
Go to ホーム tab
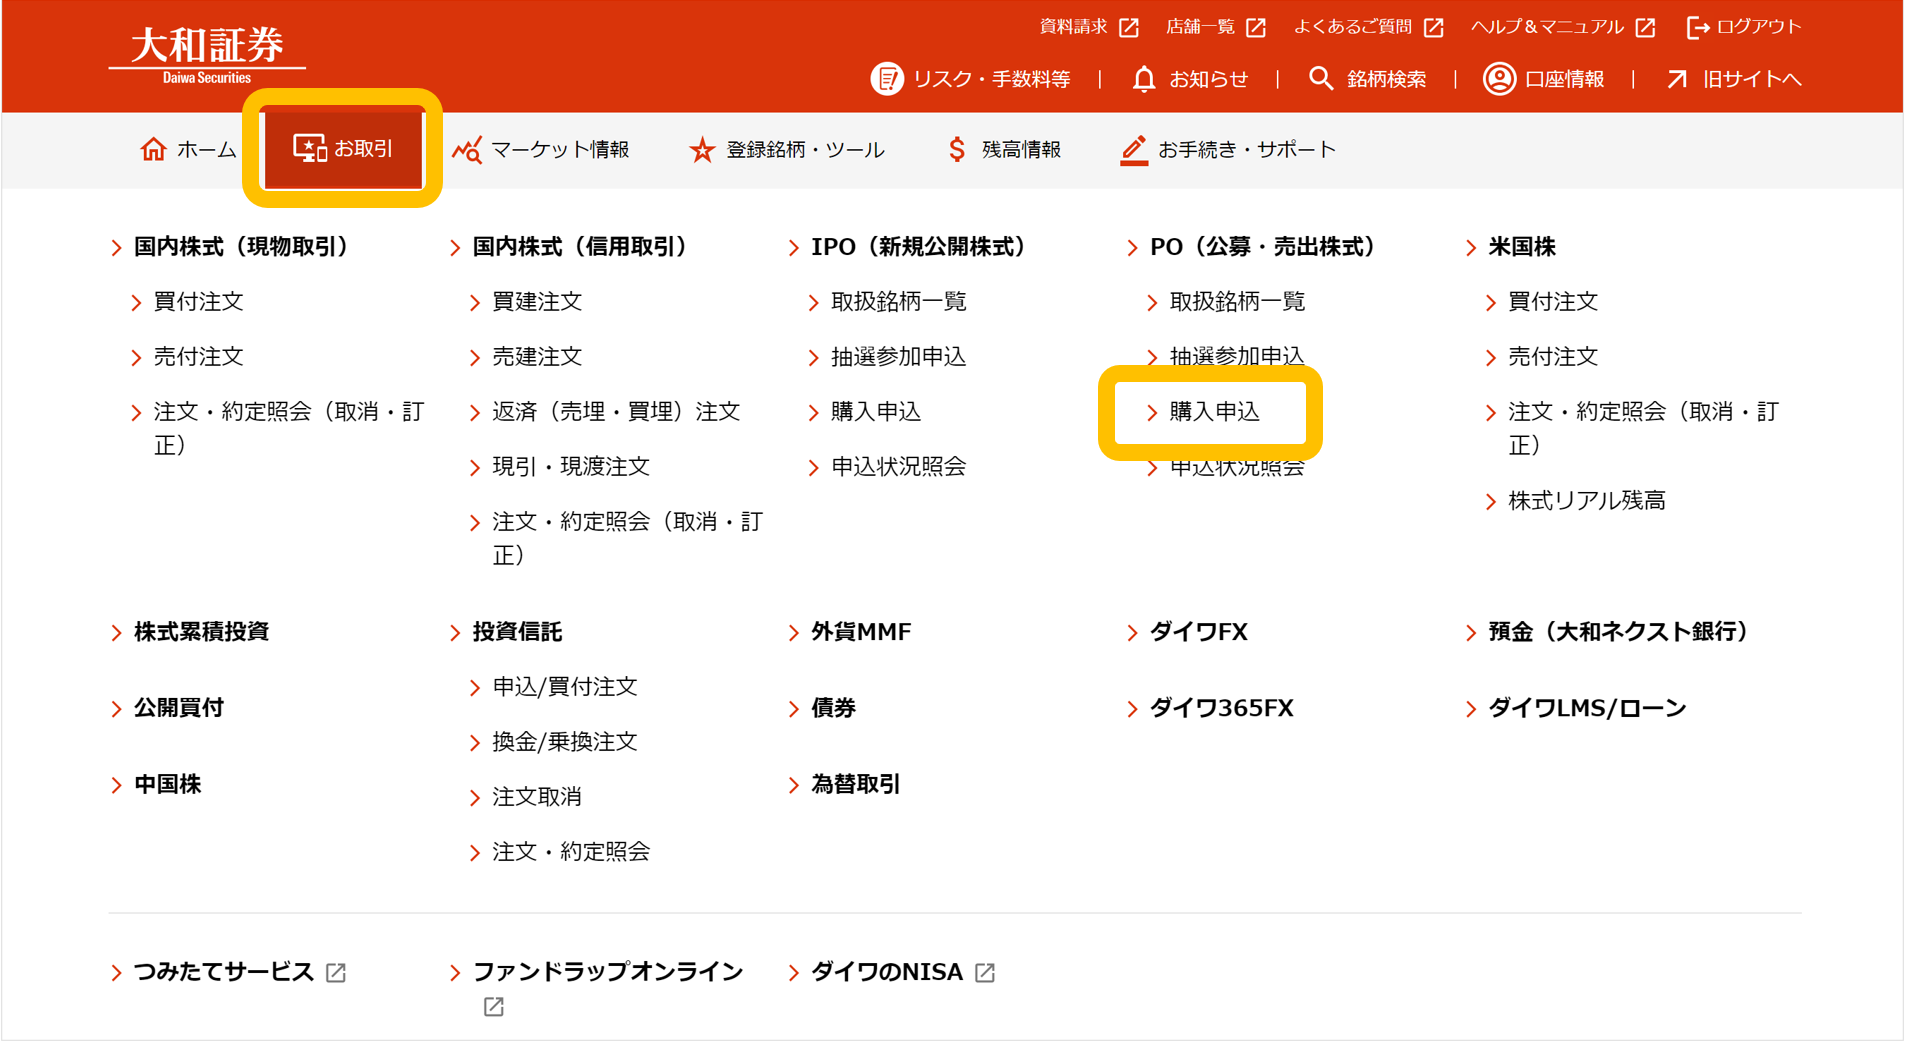[x=188, y=149]
